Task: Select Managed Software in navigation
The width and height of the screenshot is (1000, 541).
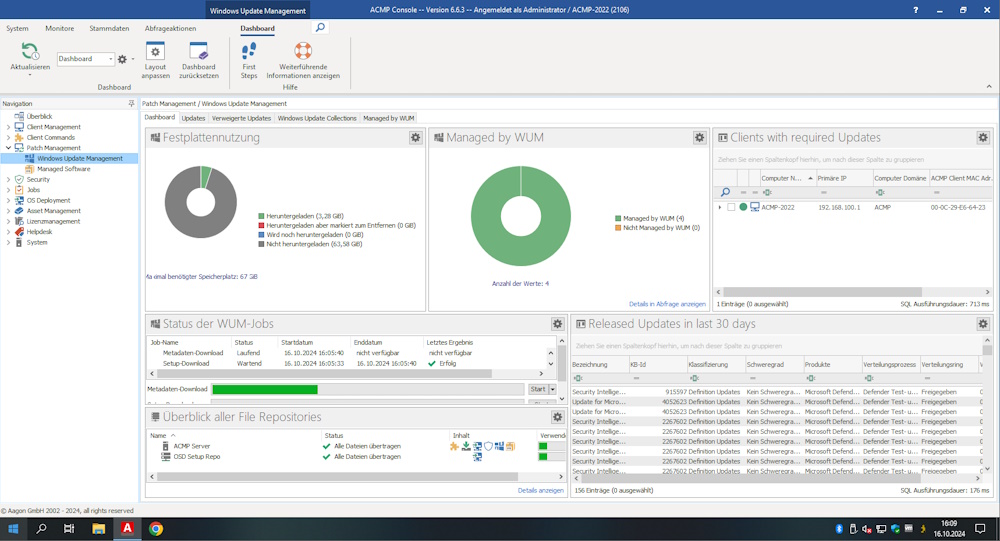Action: (x=63, y=169)
